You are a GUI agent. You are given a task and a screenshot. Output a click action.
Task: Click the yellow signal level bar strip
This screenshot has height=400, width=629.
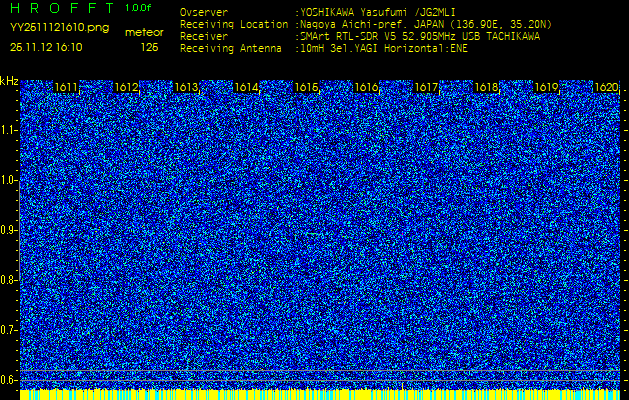tap(320, 394)
